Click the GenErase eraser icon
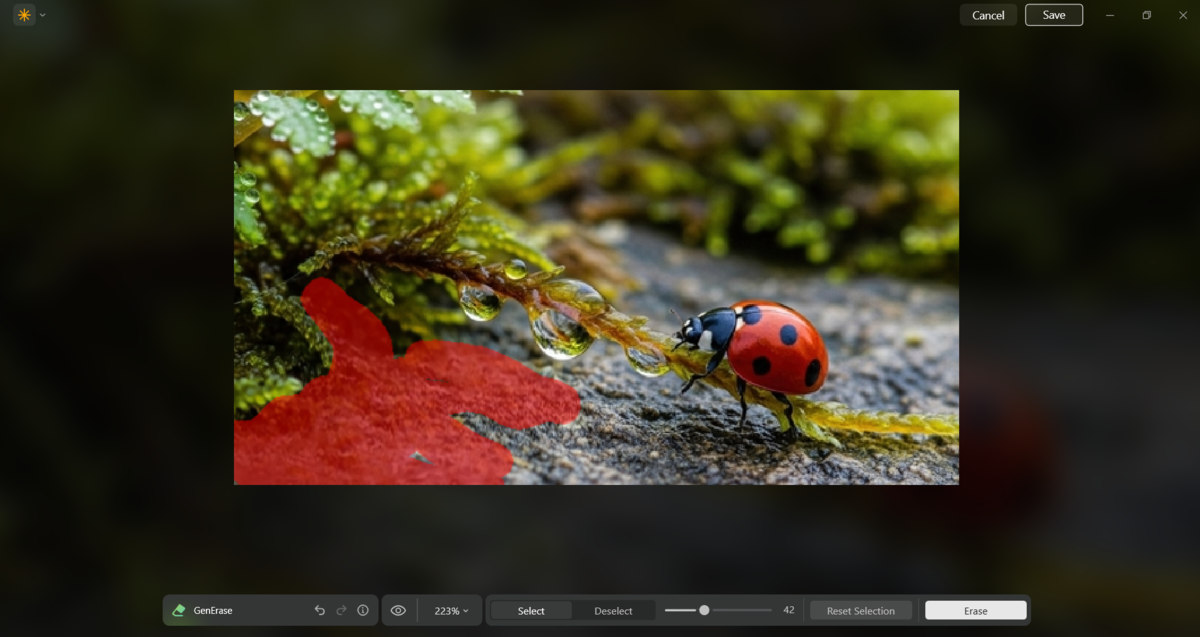This screenshot has height=637, width=1200. coord(179,610)
